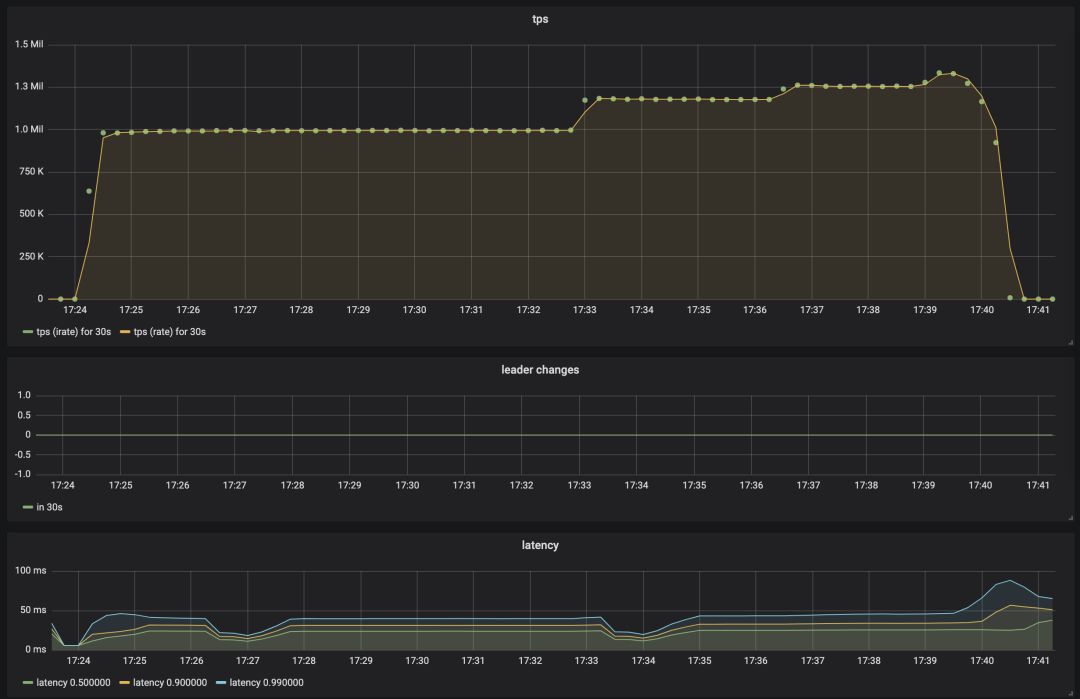Screen dimensions: 1080x699
Task: Toggle the tps (irate) for 30s series
Action: point(73,331)
